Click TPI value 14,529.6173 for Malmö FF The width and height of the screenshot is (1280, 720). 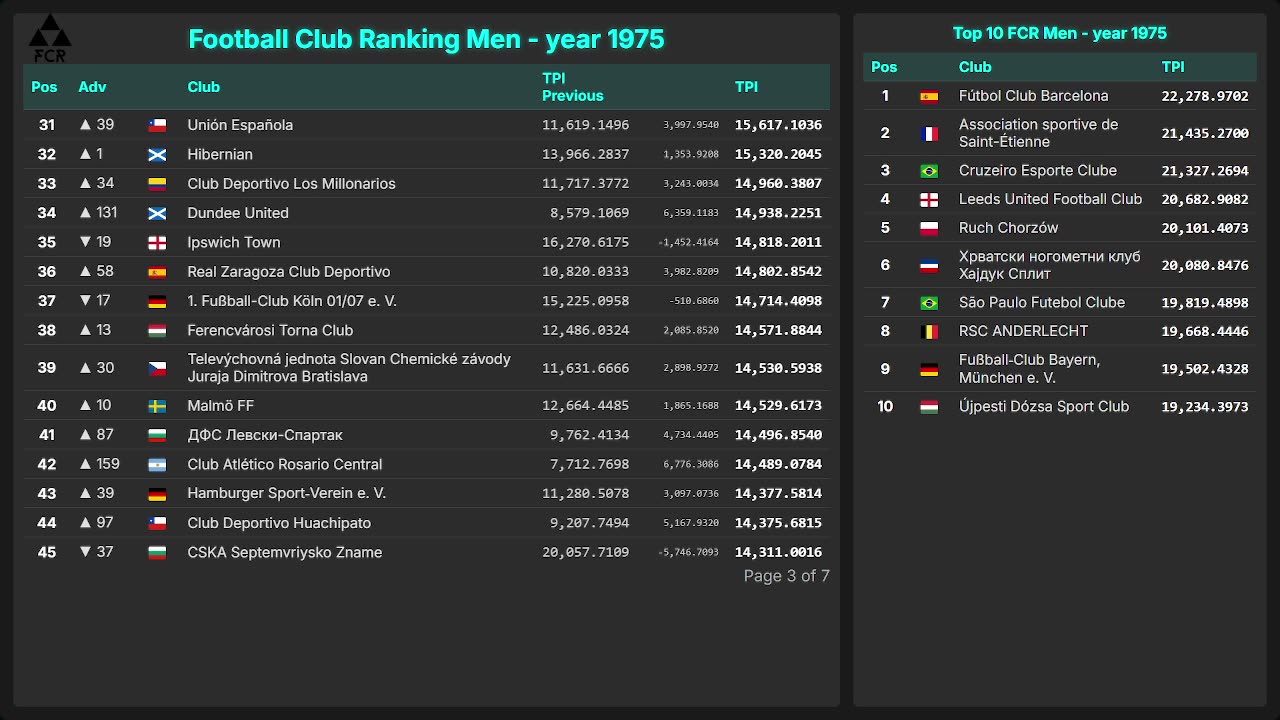pyautogui.click(x=778, y=406)
